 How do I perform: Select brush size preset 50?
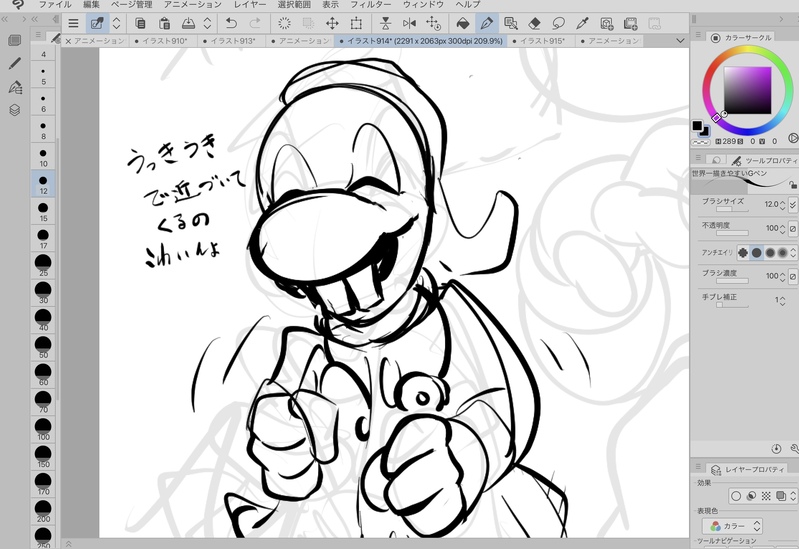(x=43, y=348)
